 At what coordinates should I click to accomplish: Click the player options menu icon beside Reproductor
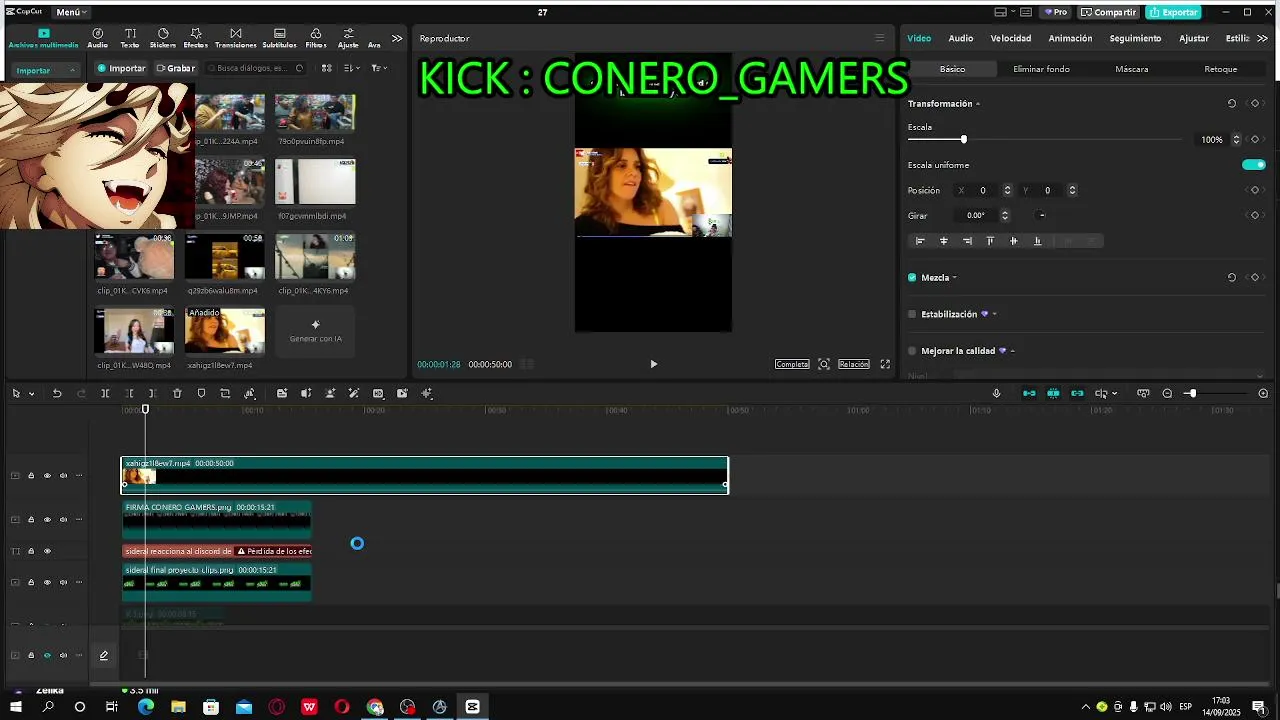(880, 38)
